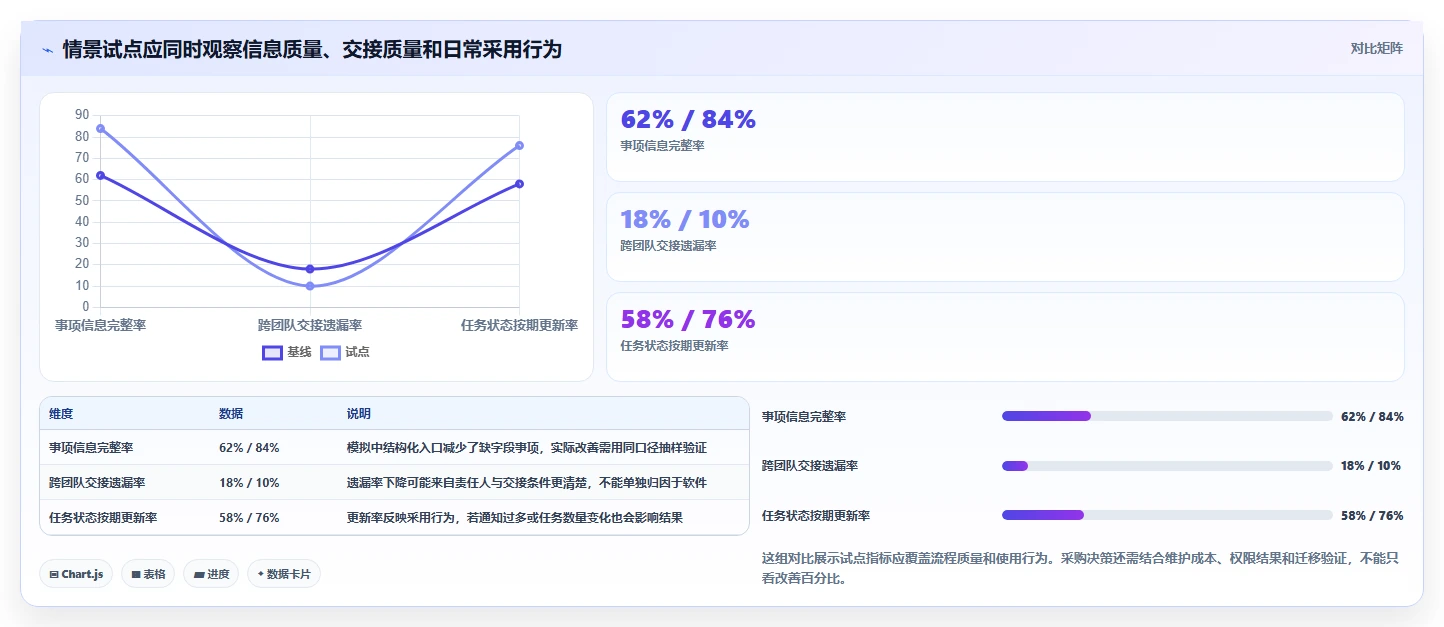1444x627 pixels.
Task: Click the 进度 tag chip
Action: click(x=211, y=574)
